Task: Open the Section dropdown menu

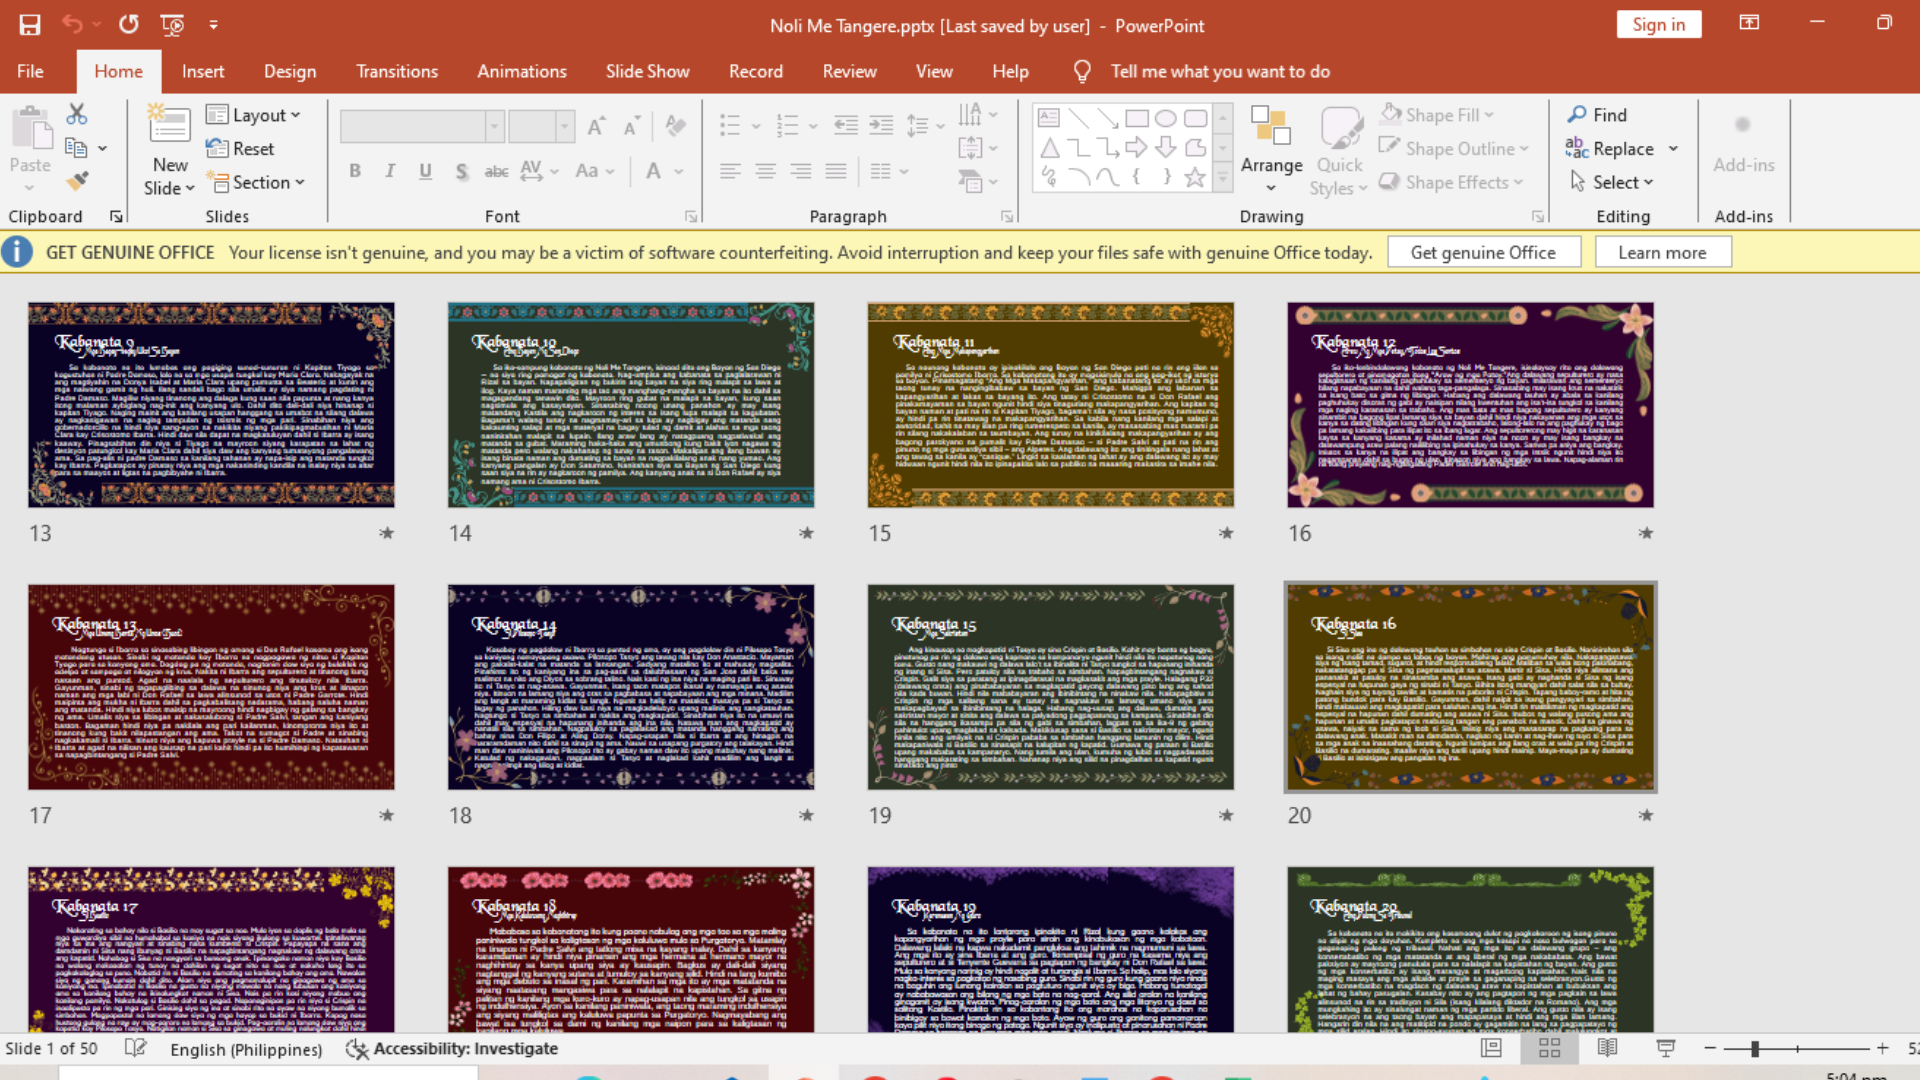Action: [x=256, y=182]
